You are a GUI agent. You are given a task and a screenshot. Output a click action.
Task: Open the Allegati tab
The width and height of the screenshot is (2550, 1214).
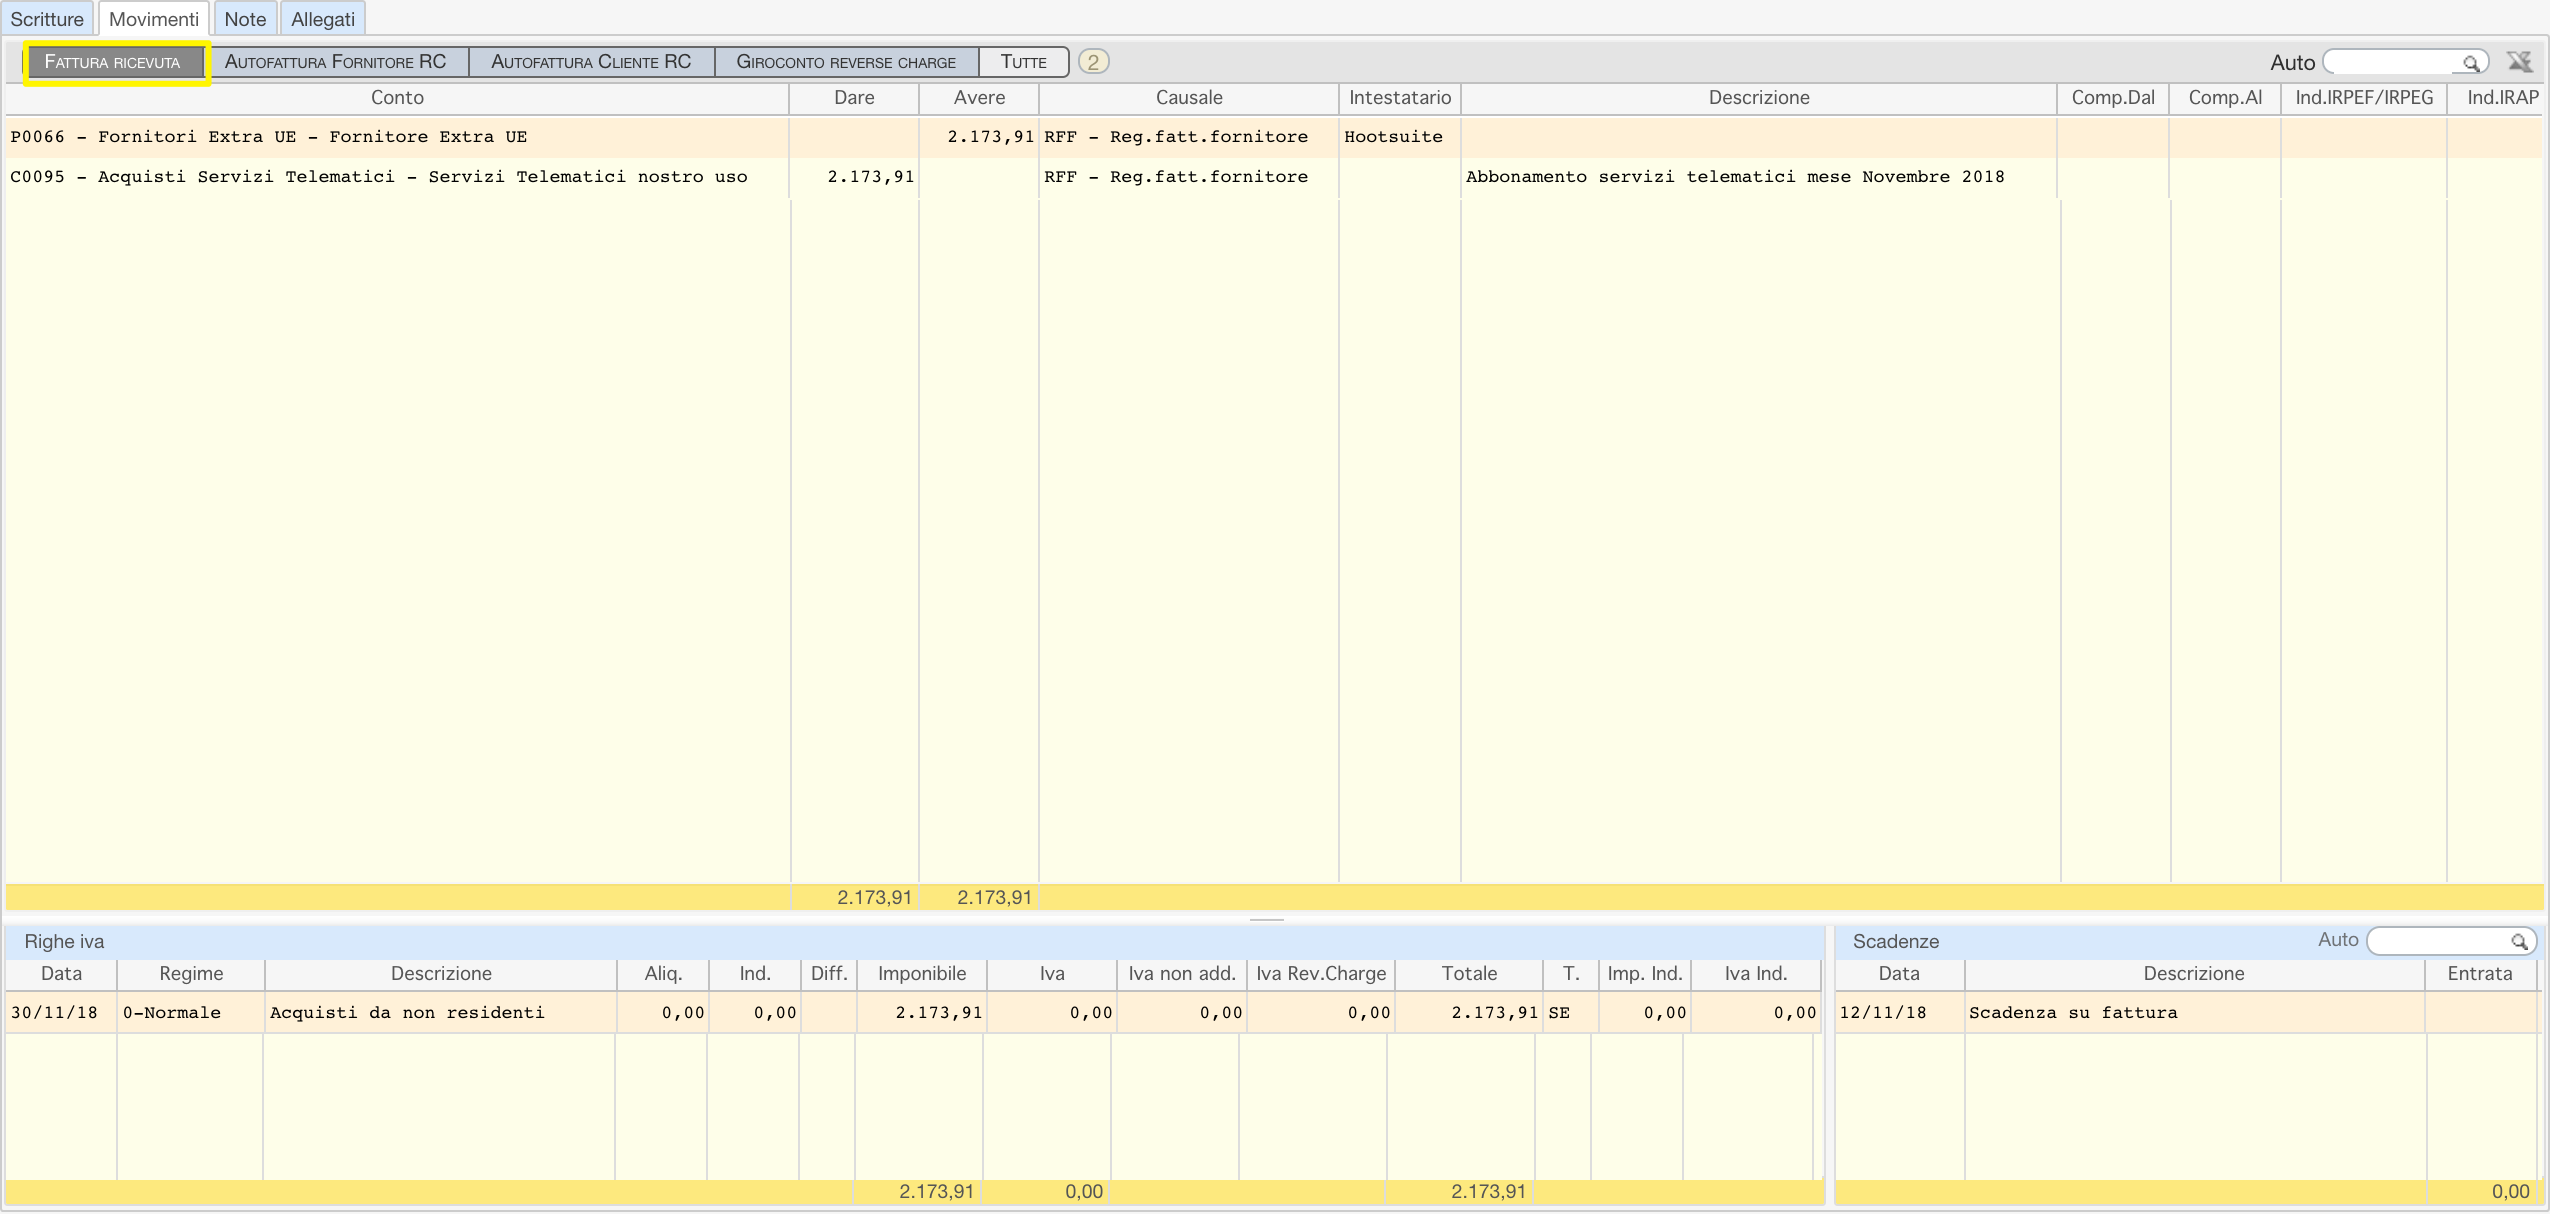pos(323,19)
